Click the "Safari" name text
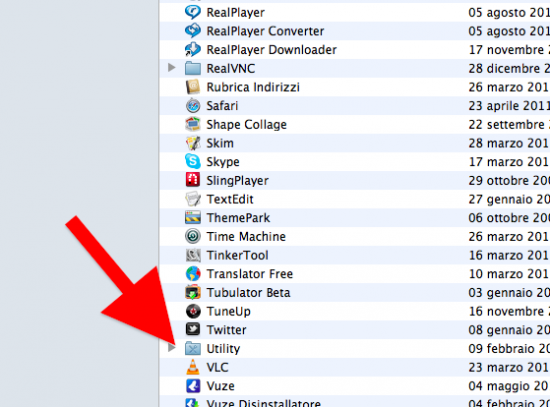Screen dimensions: 550x407 point(222,106)
